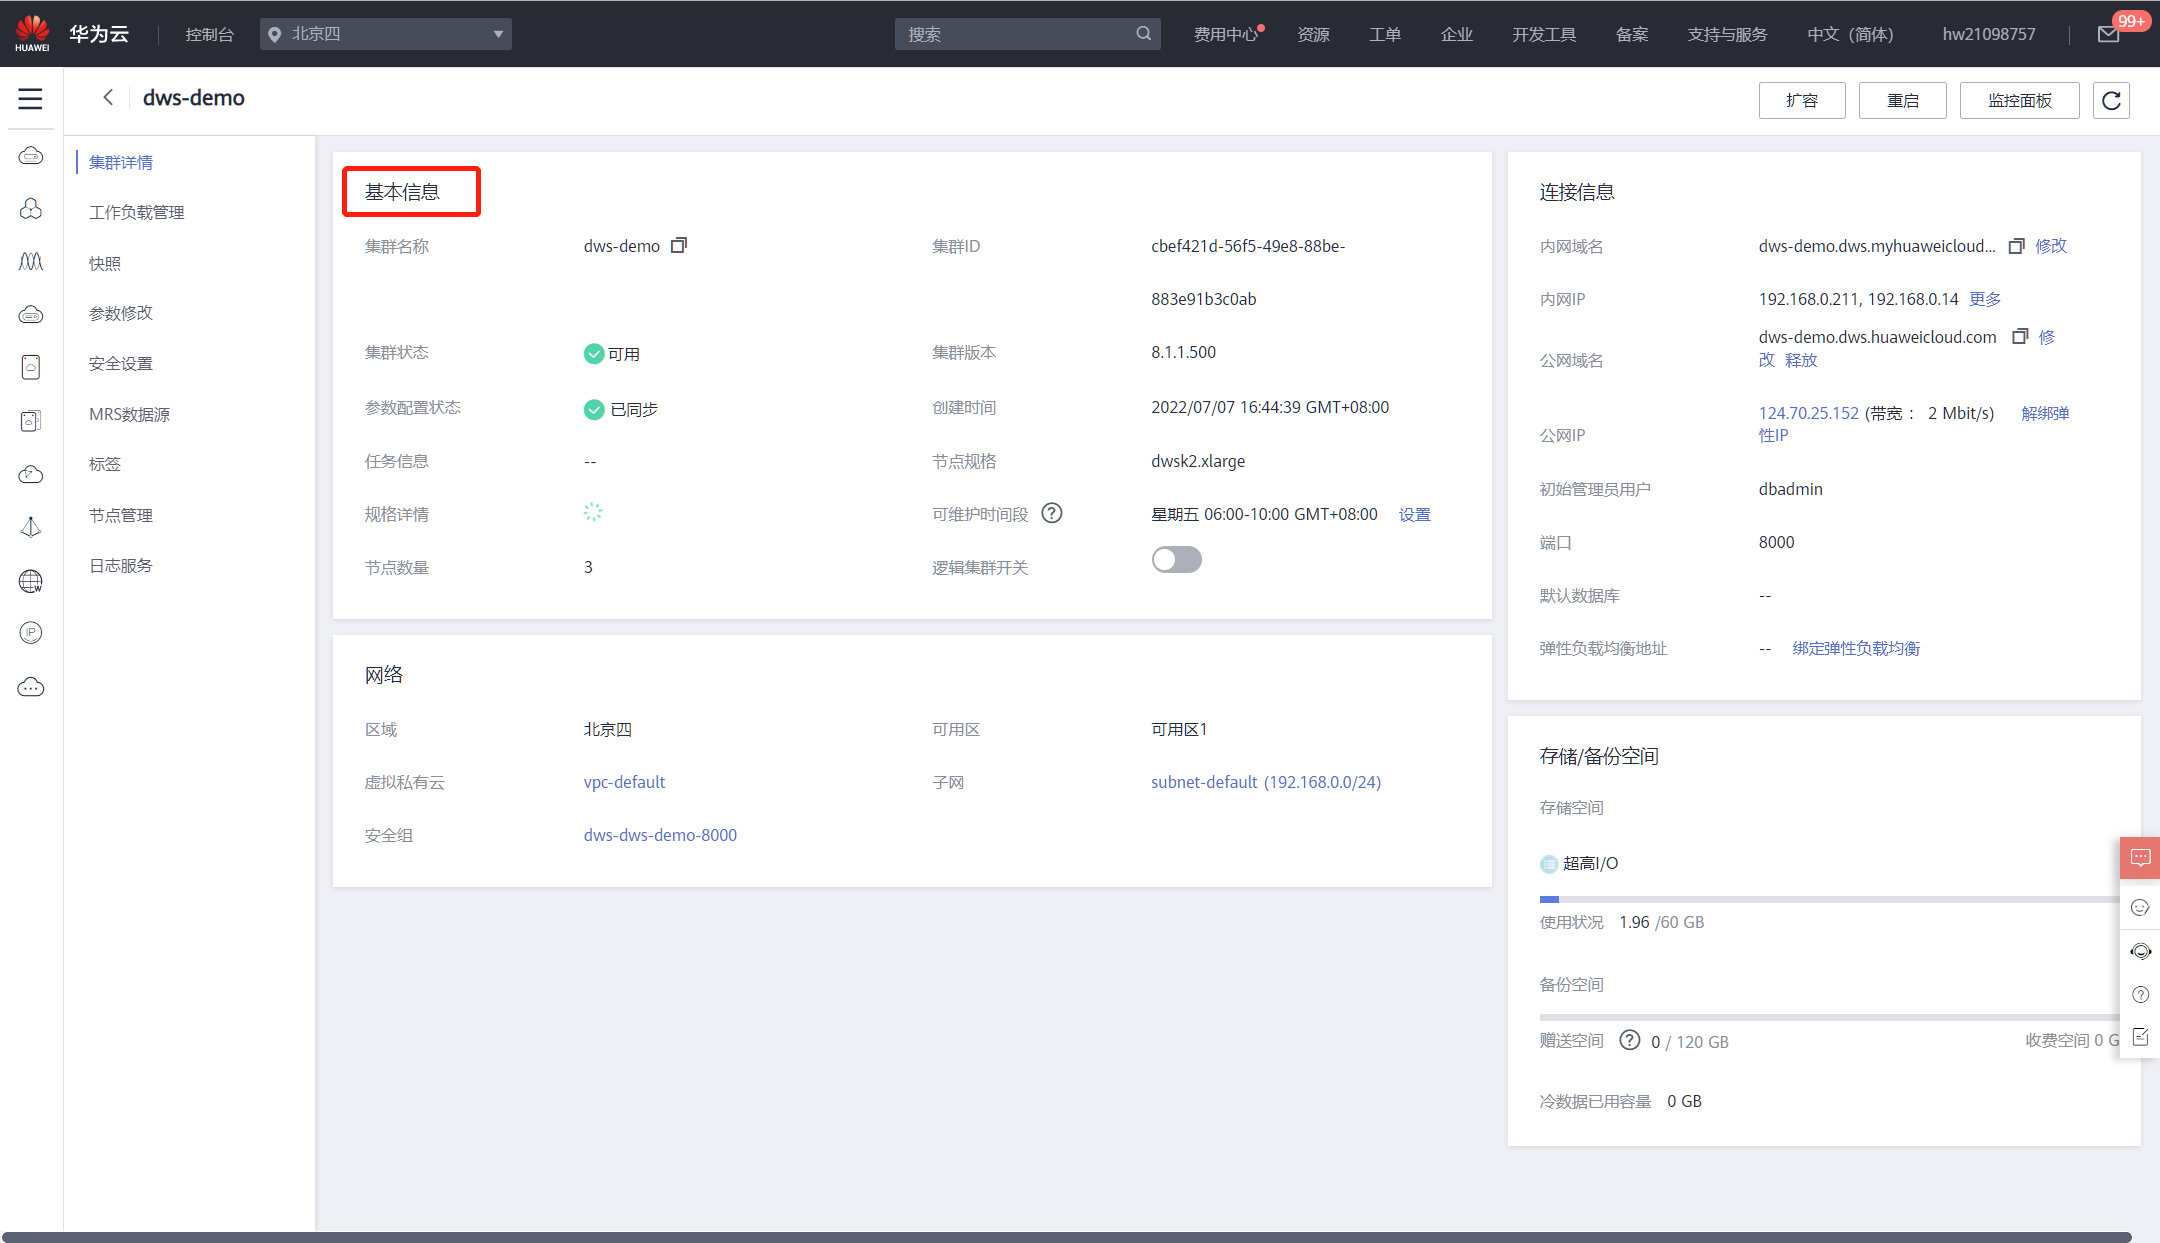This screenshot has height=1243, width=2160.
Task: Copy the cluster name dws-demo
Action: point(679,245)
